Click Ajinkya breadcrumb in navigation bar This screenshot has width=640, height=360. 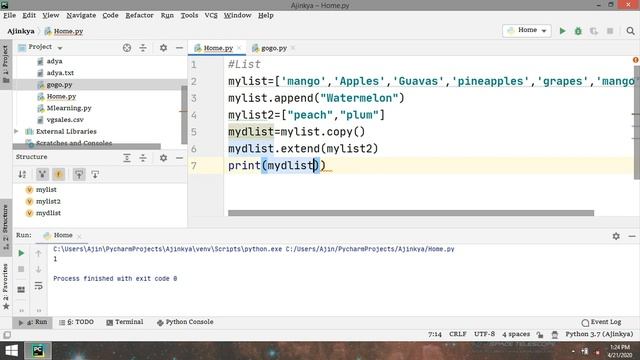[x=21, y=31]
